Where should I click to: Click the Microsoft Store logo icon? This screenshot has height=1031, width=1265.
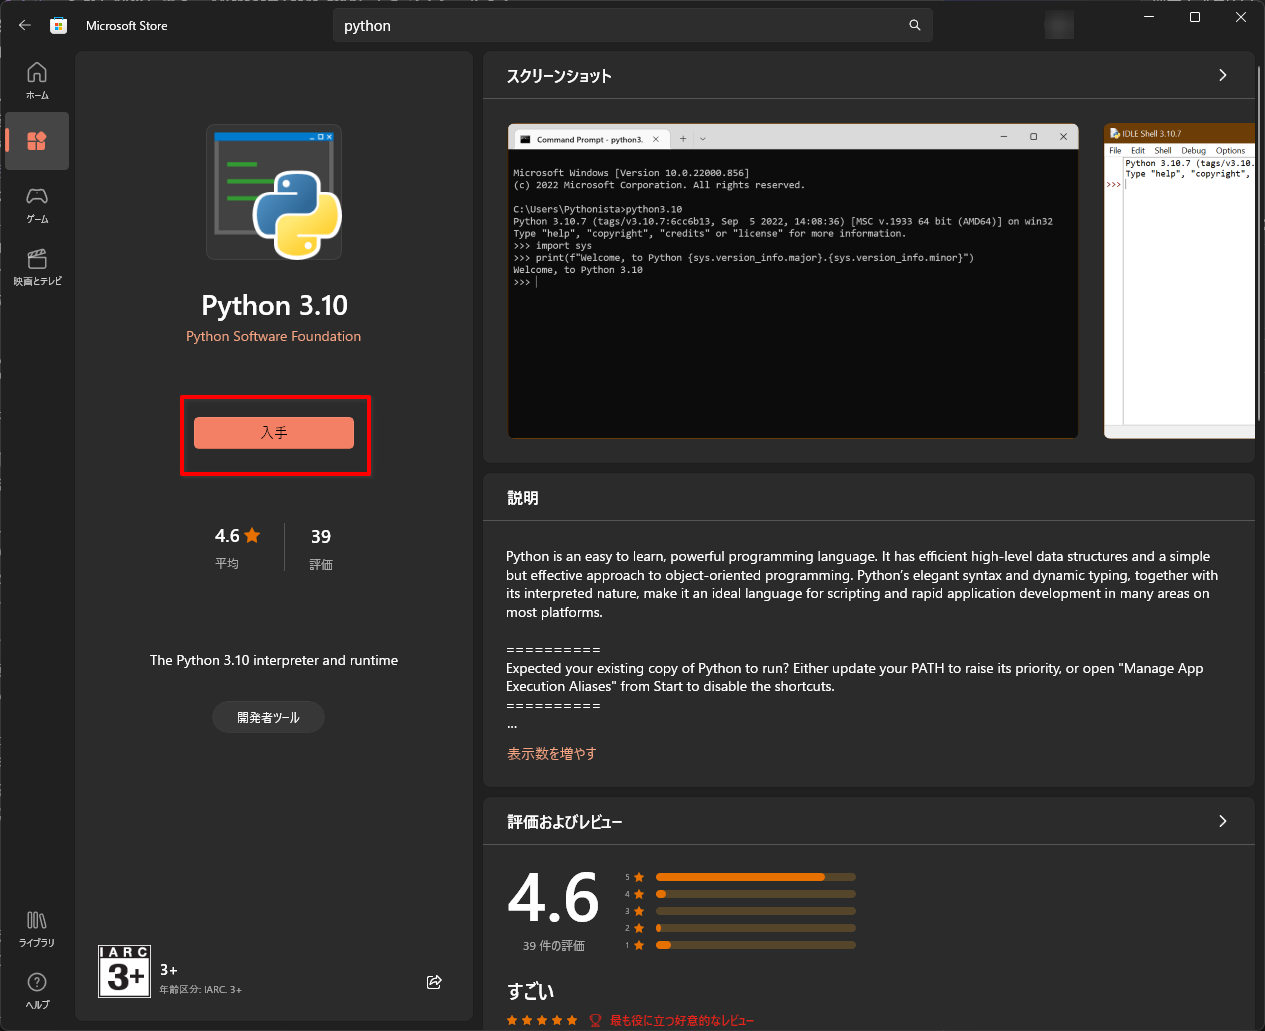tap(59, 25)
